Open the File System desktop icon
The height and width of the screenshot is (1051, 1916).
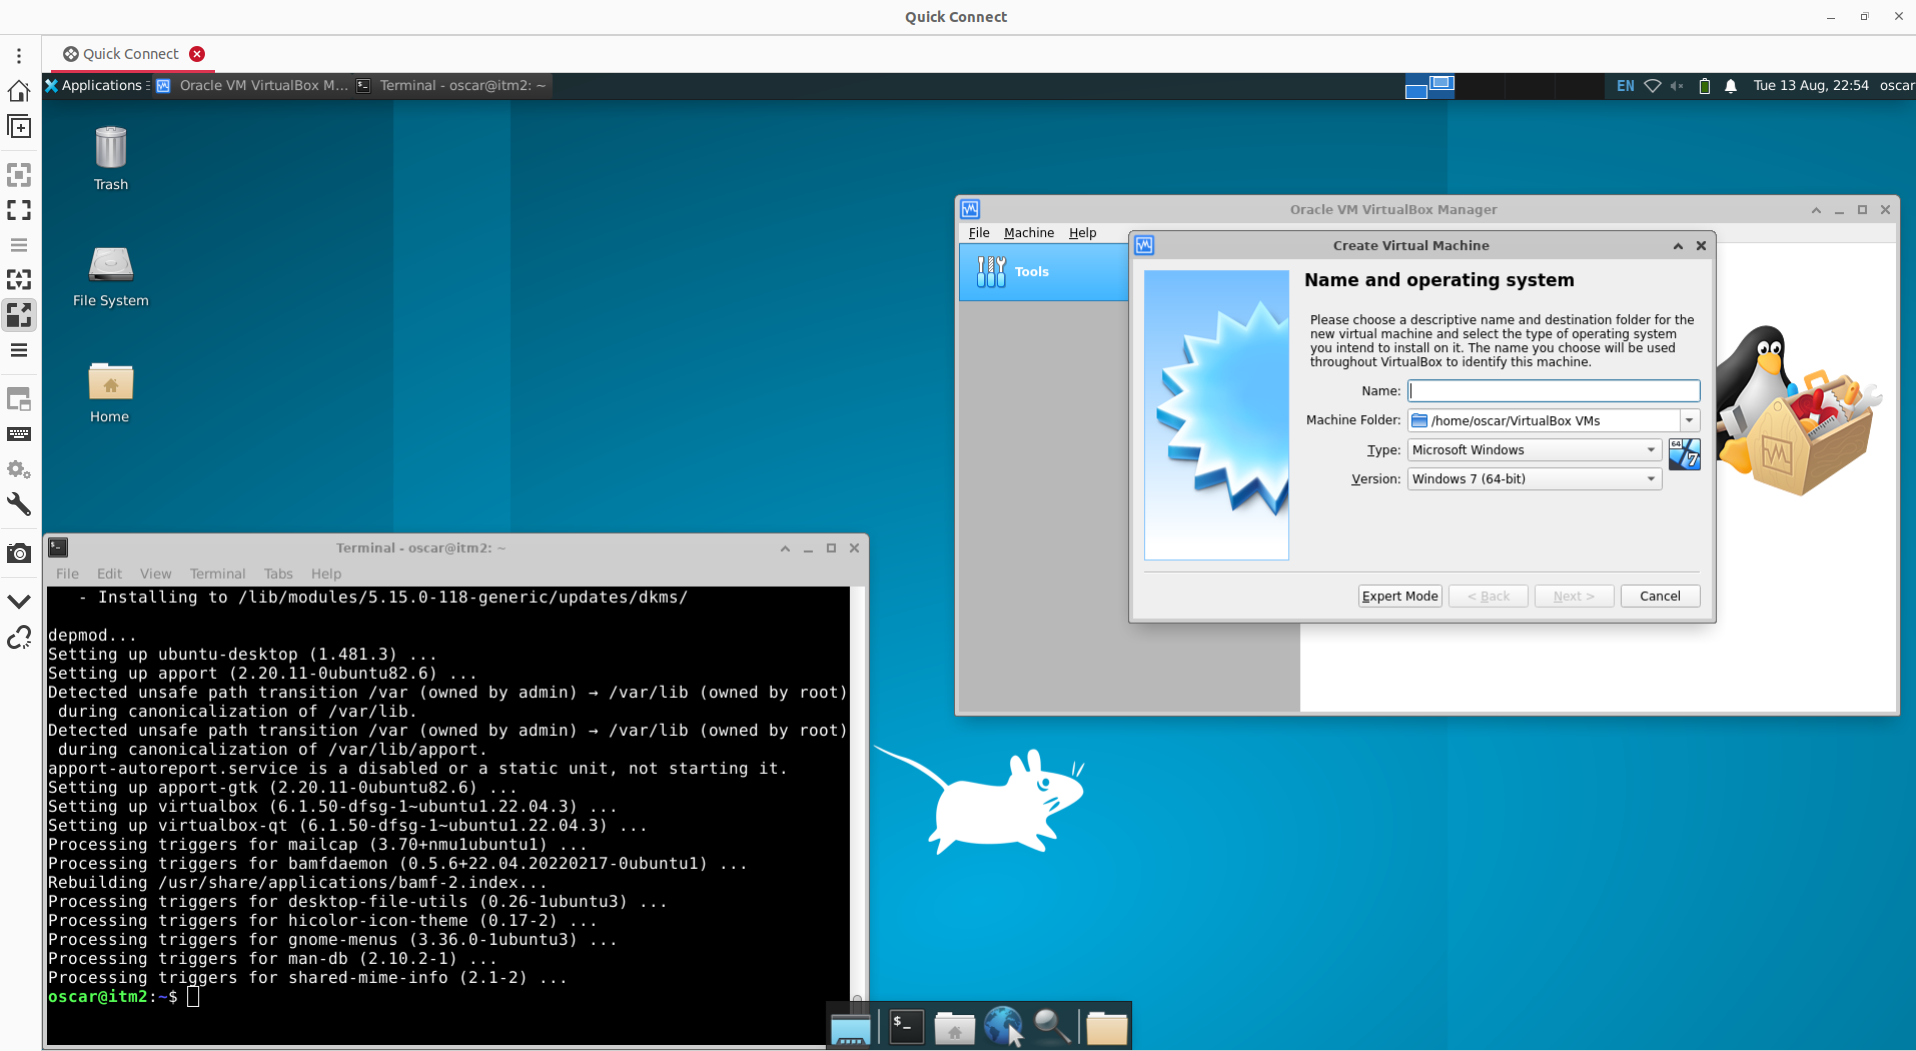110,265
